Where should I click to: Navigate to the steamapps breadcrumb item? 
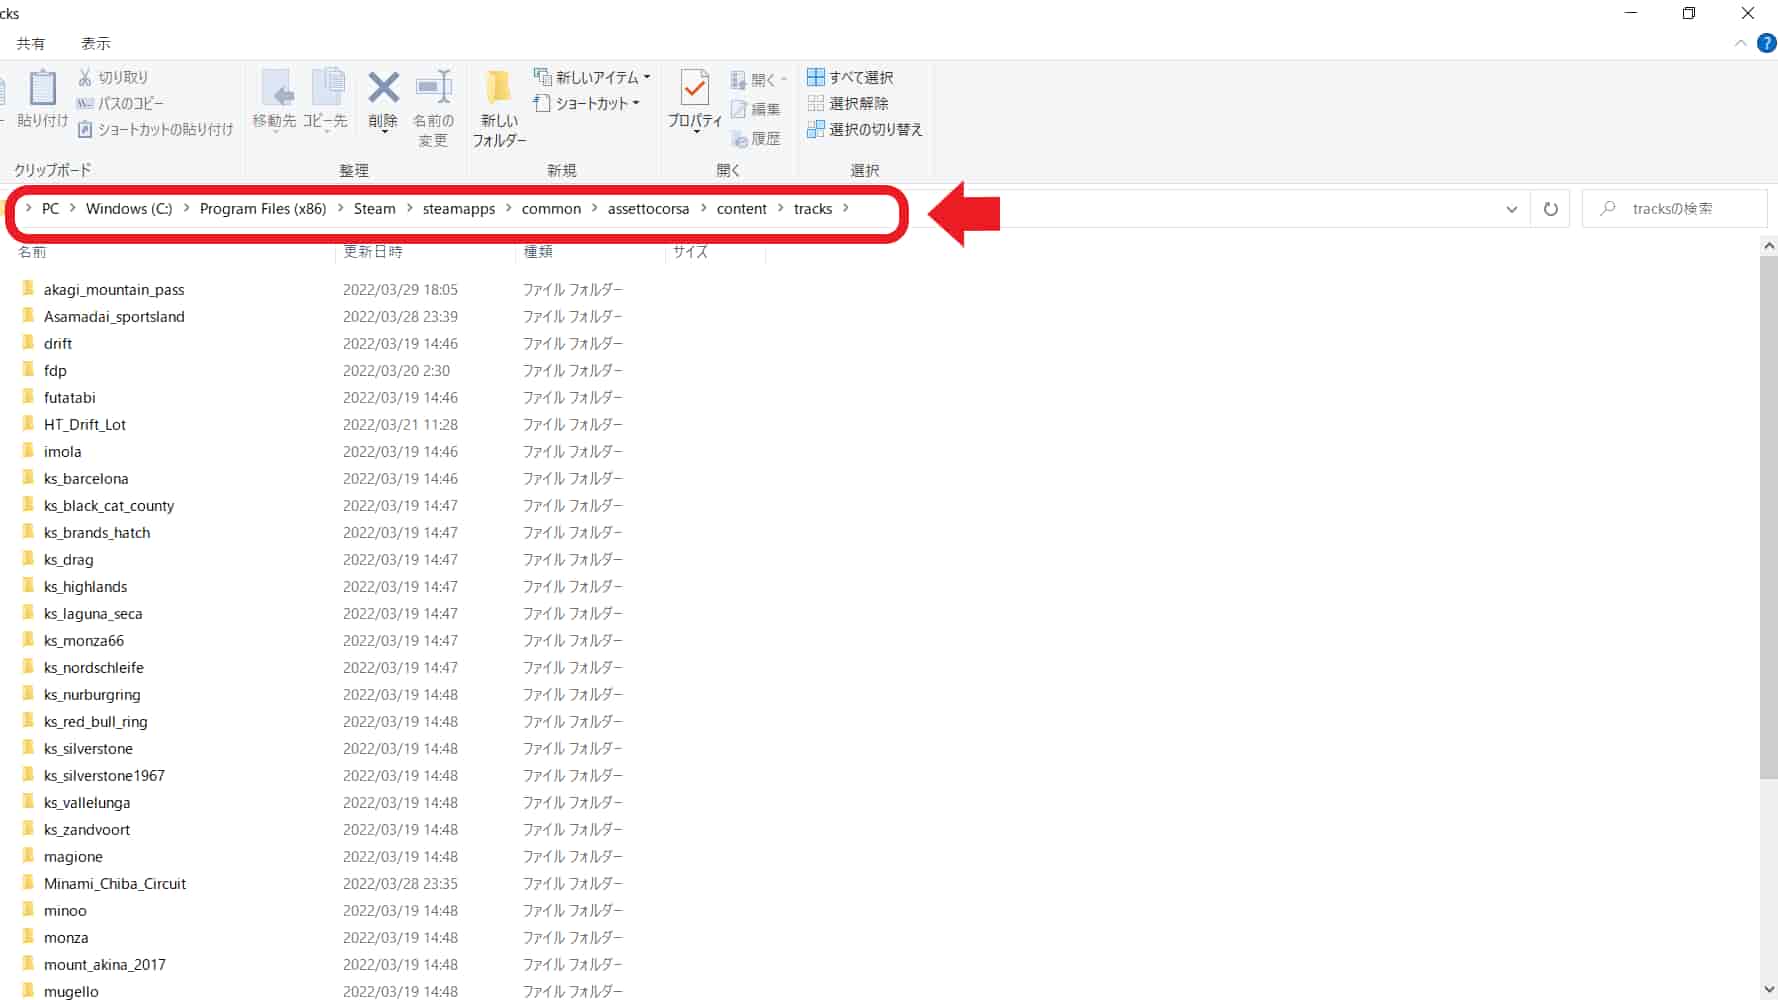(x=458, y=208)
